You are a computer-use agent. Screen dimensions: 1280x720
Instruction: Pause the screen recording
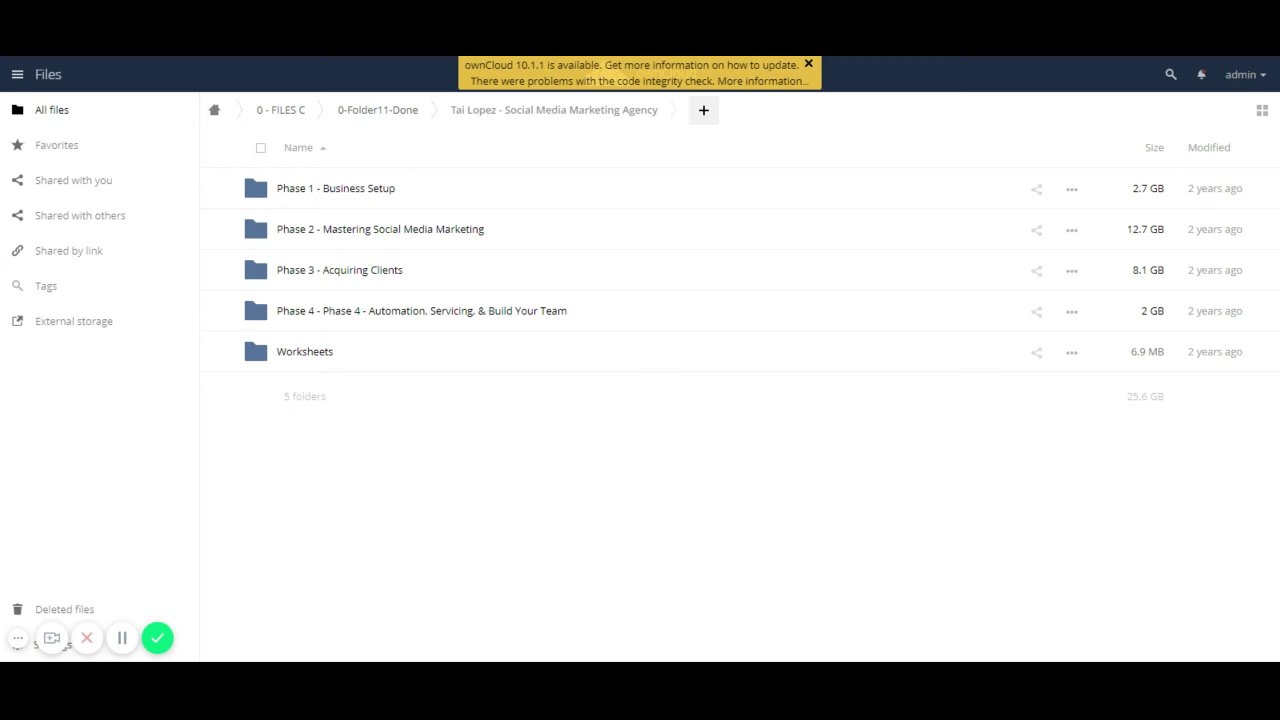[122, 638]
